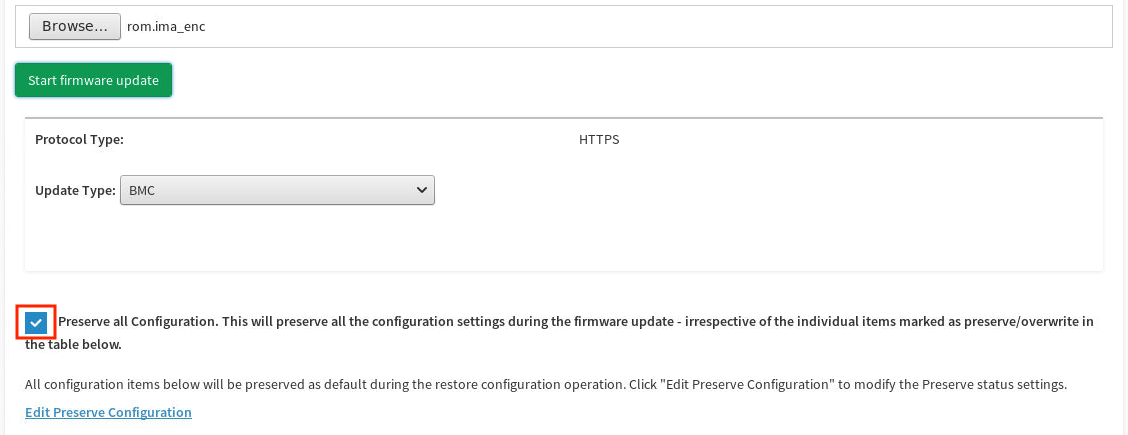The height and width of the screenshot is (435, 1128).
Task: Click the HTTPS protocol value
Action: [599, 139]
